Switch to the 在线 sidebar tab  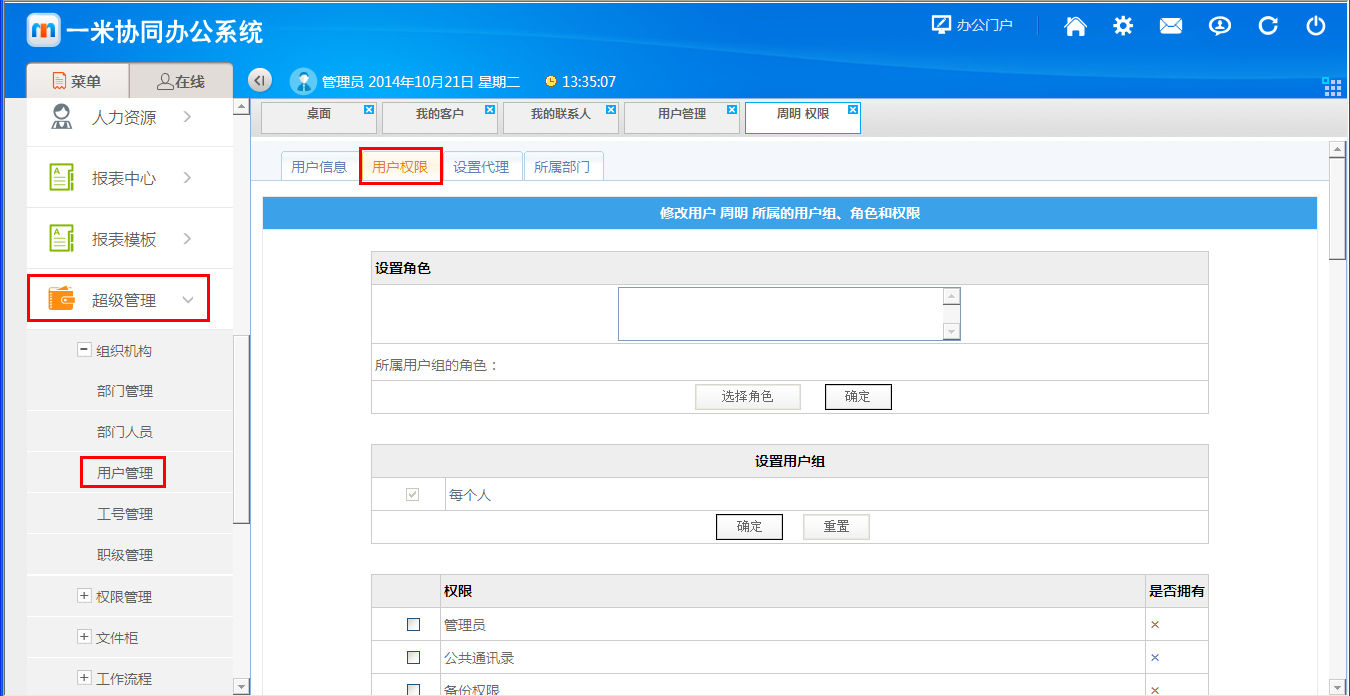pyautogui.click(x=181, y=81)
